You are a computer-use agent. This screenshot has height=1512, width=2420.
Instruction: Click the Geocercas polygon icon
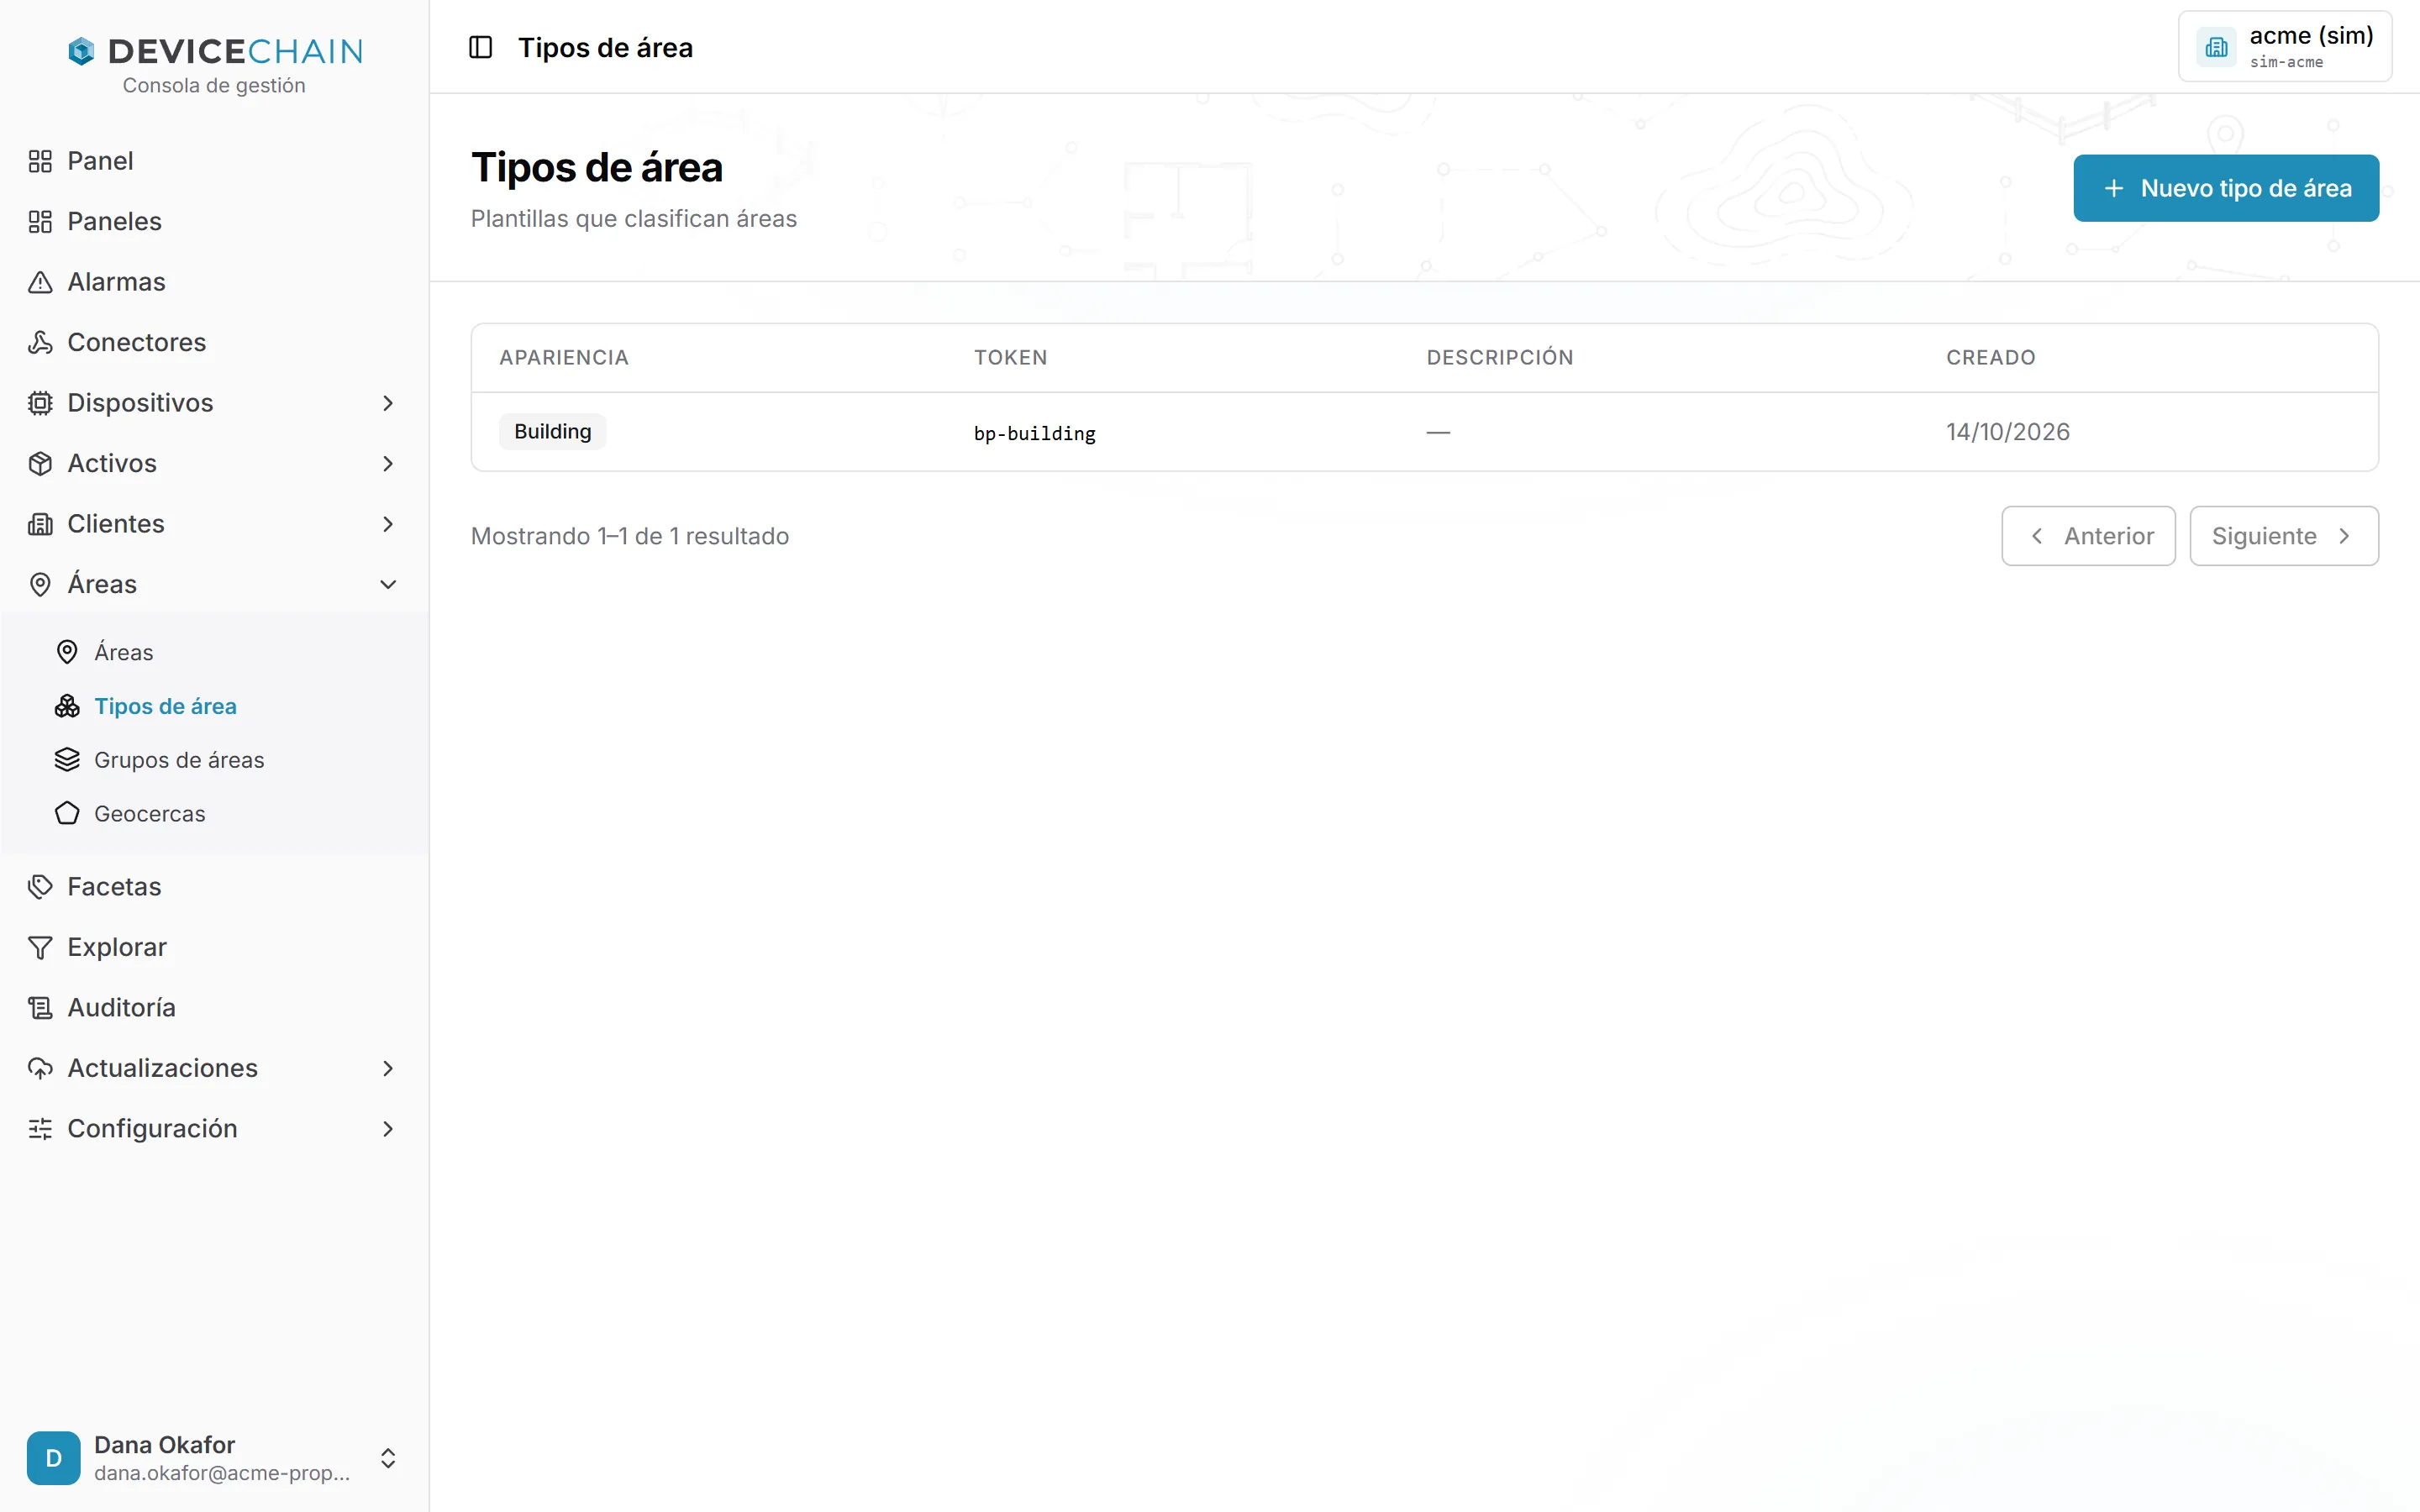(x=67, y=814)
